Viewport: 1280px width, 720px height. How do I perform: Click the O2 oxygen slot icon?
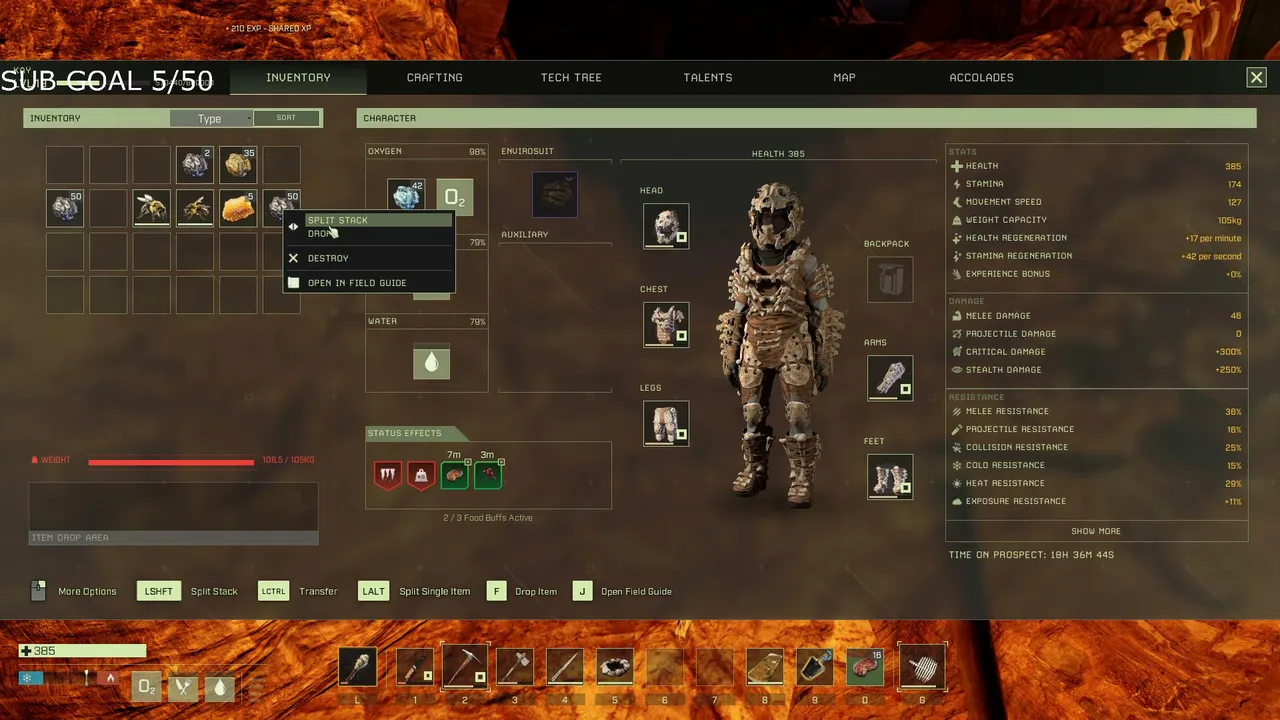coord(454,198)
